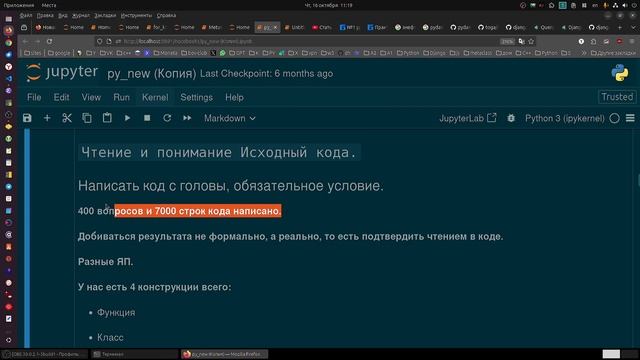Paste cell from clipboard icon

pyautogui.click(x=107, y=118)
